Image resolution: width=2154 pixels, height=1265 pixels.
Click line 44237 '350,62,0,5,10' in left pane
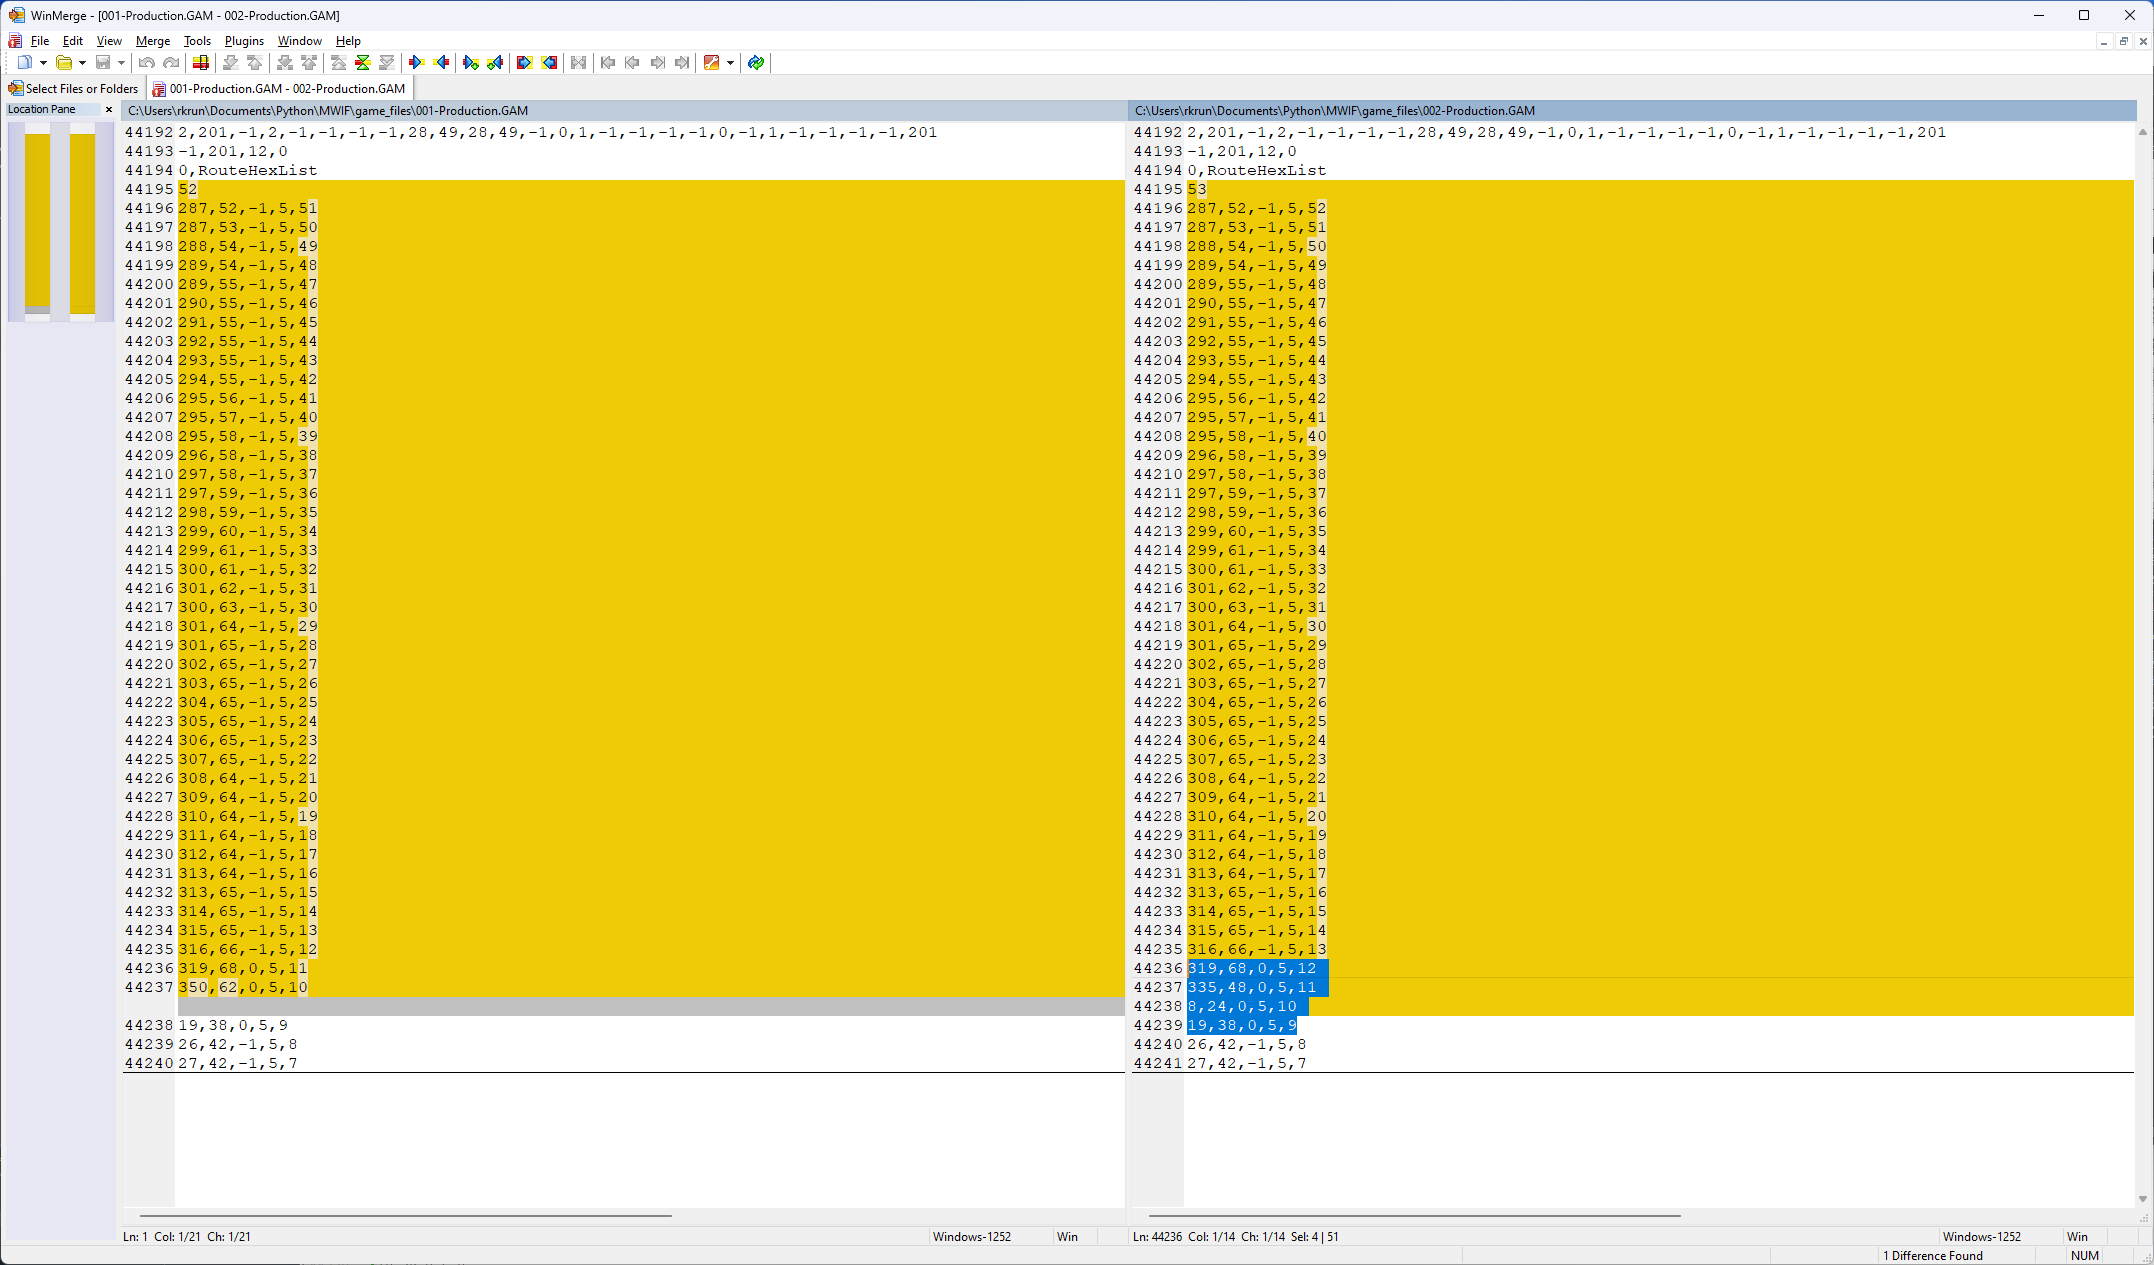[243, 988]
